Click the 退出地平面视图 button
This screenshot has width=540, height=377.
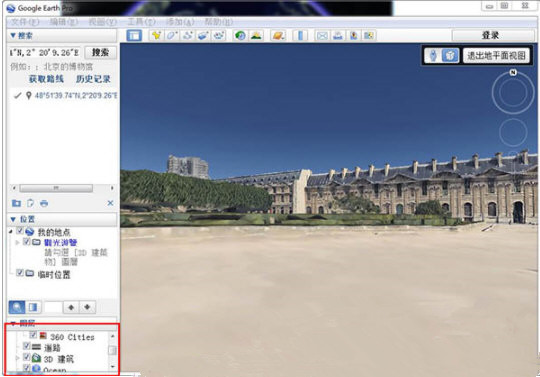click(496, 55)
